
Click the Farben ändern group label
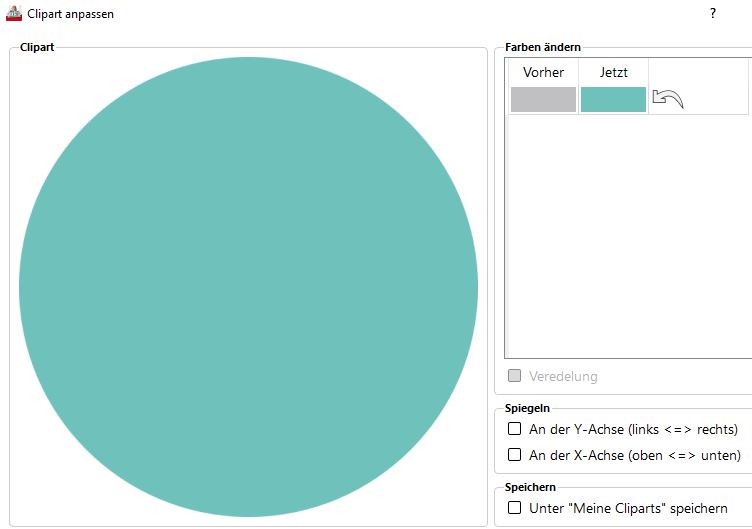click(543, 47)
